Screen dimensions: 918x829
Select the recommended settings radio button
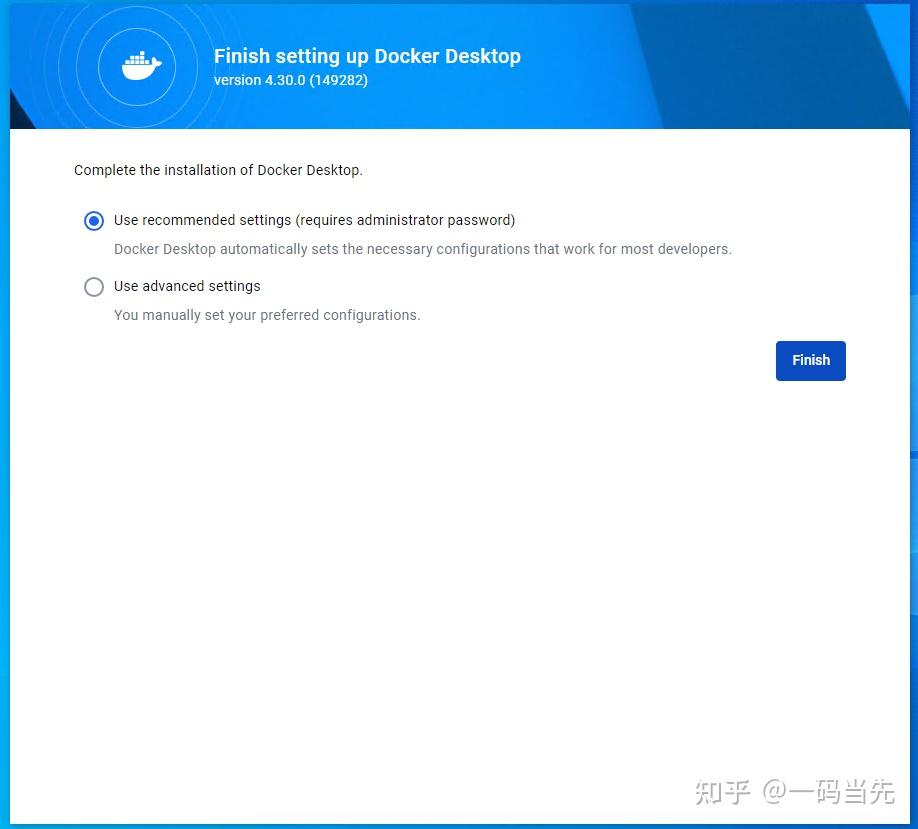pos(94,221)
